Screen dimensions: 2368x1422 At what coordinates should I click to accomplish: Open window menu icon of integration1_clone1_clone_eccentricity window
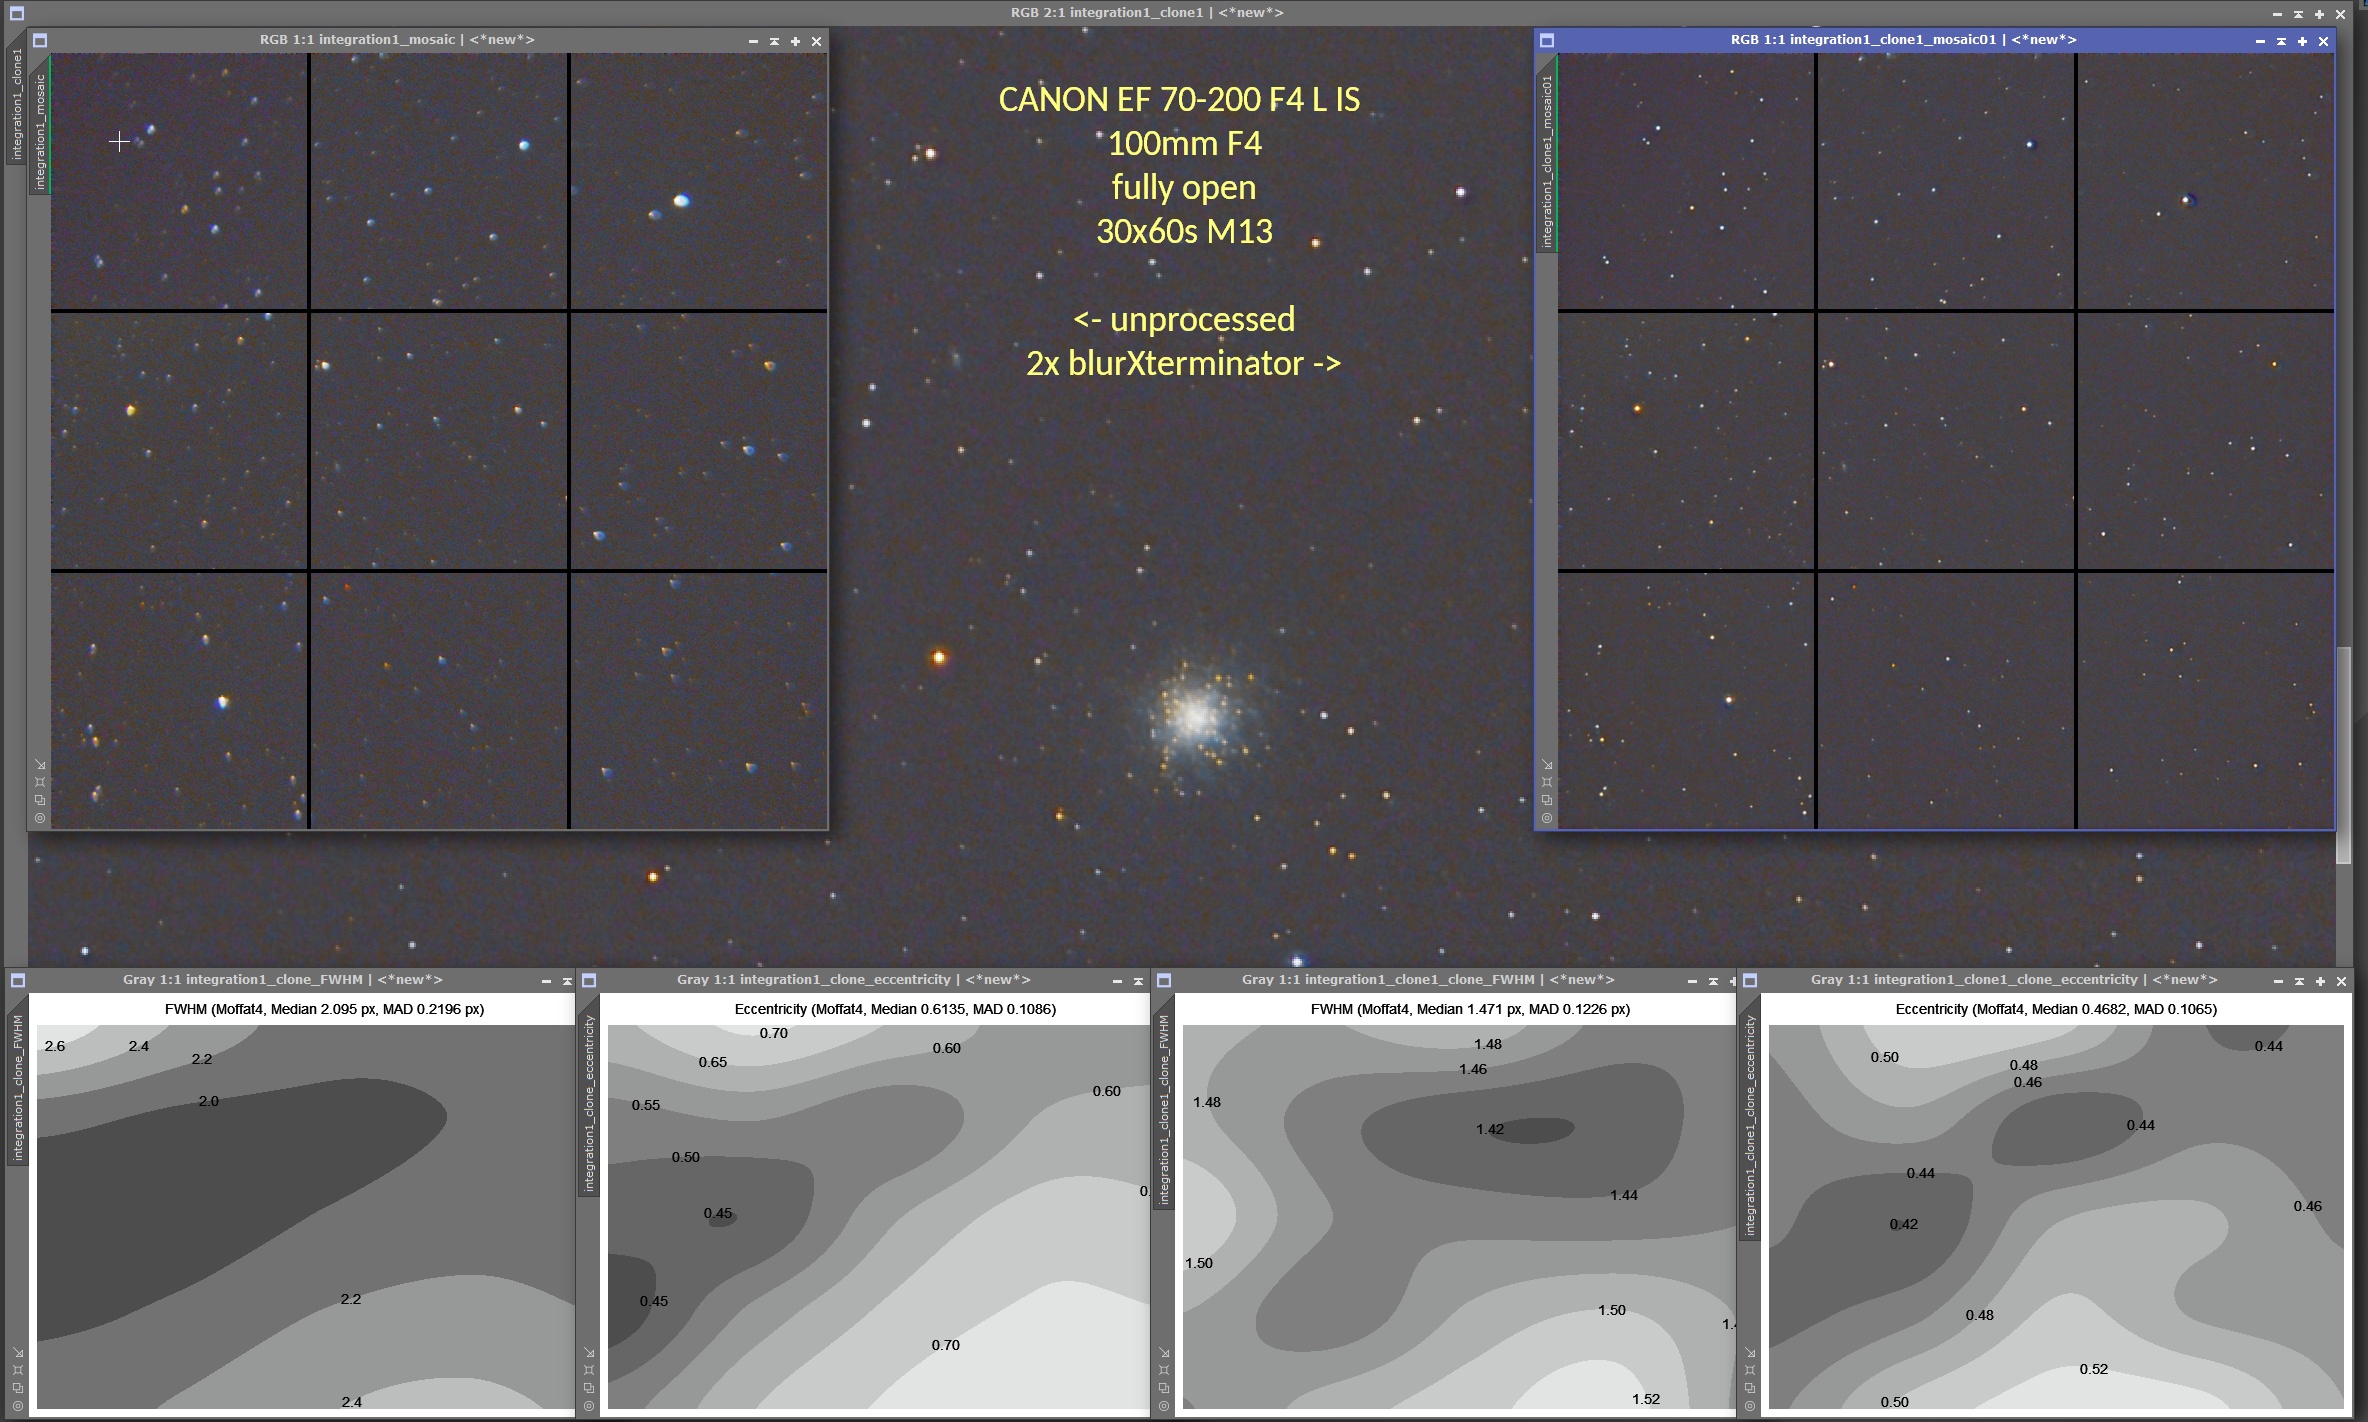pyautogui.click(x=1750, y=980)
